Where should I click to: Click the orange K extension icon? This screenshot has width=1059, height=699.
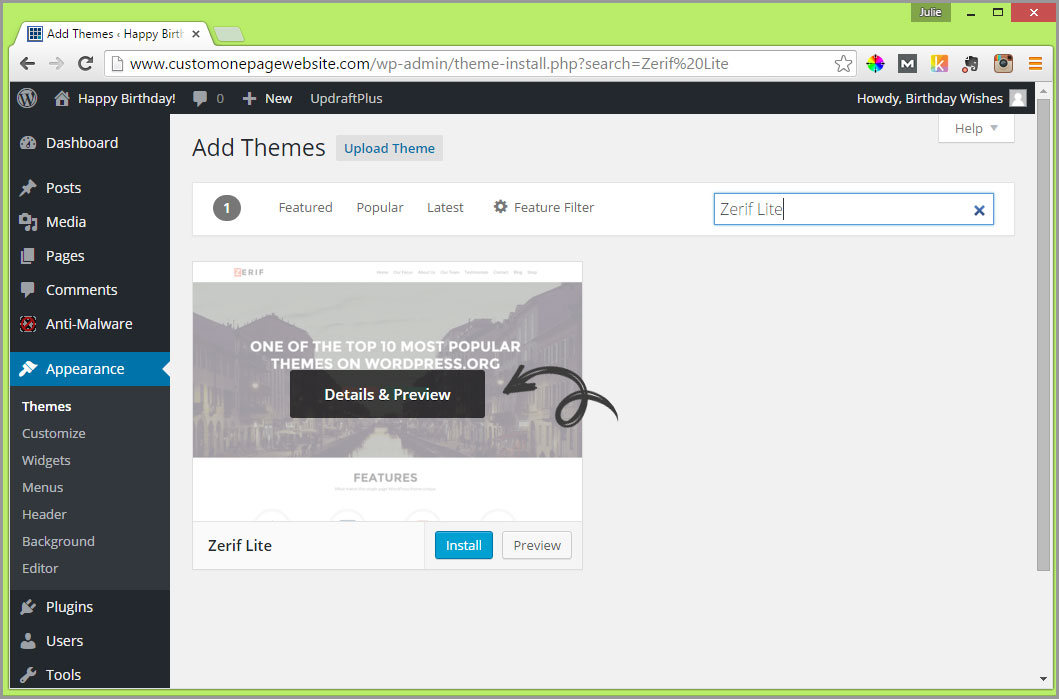pos(939,63)
